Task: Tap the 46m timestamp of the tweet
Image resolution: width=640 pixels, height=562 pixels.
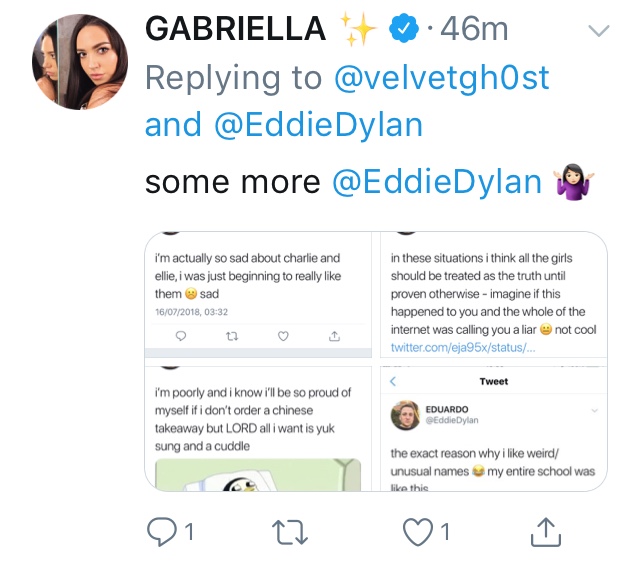Action: tap(474, 29)
